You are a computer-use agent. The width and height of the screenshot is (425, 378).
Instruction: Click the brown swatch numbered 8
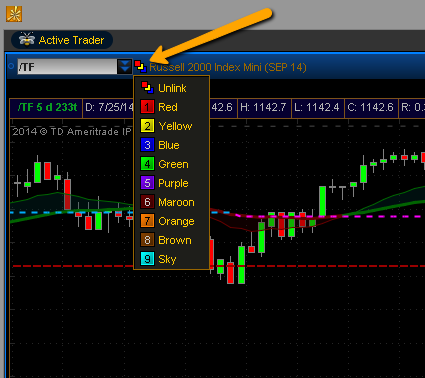pyautogui.click(x=147, y=240)
